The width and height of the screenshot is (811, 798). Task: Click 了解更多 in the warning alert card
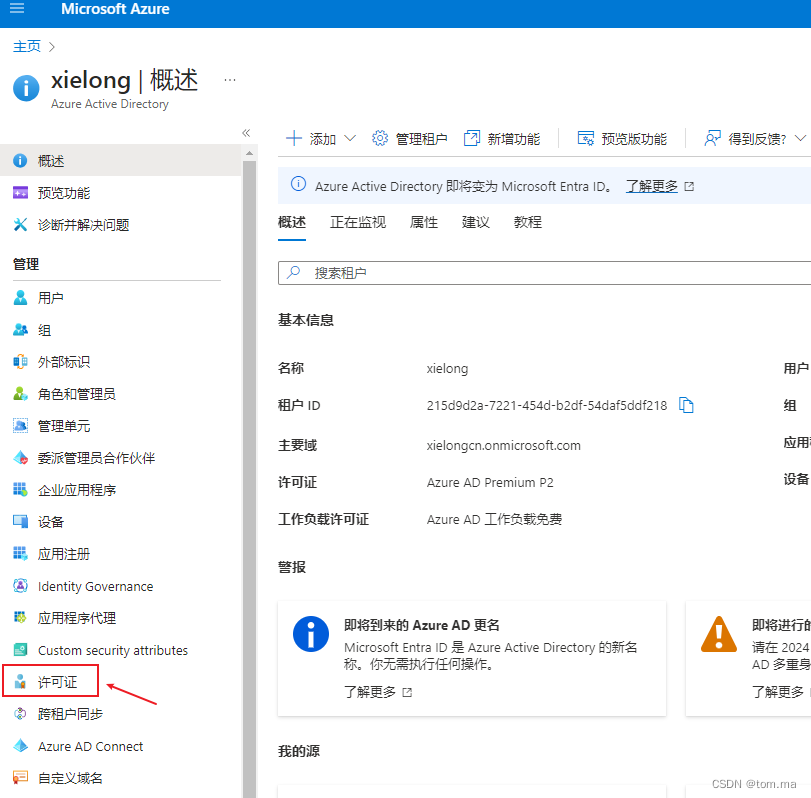(x=777, y=691)
